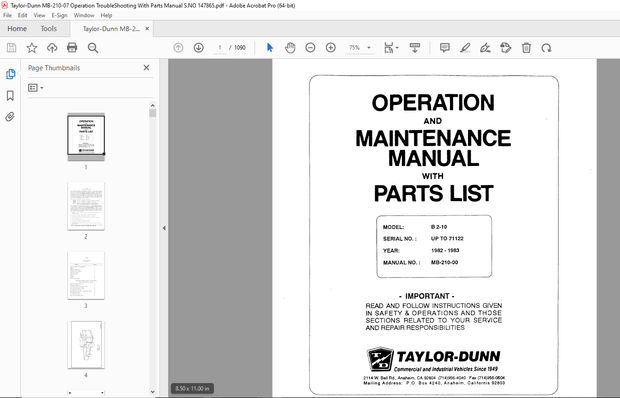Click the fit page scrolling icon
Screen dimensions: 620x398
pos(389,48)
